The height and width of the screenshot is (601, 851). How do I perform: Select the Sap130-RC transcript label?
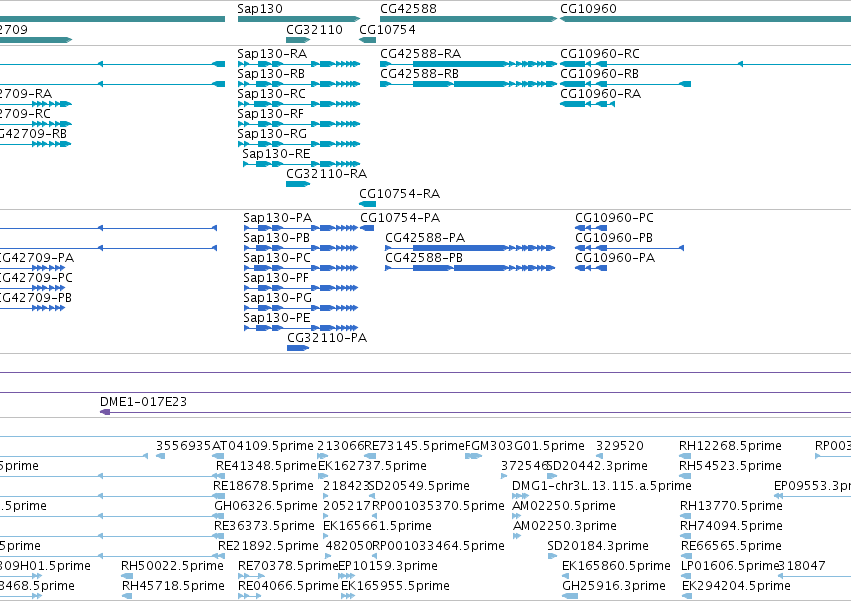pos(271,94)
